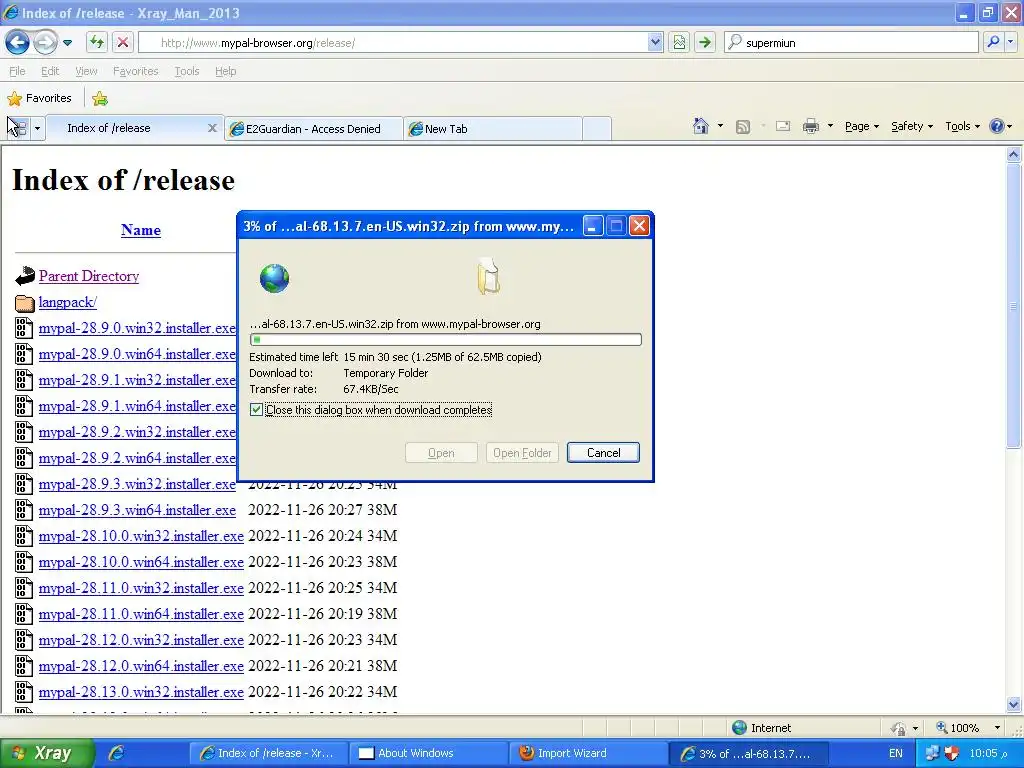Open the Quick Tabs icon
This screenshot has width=1024, height=768.
pos(17,127)
